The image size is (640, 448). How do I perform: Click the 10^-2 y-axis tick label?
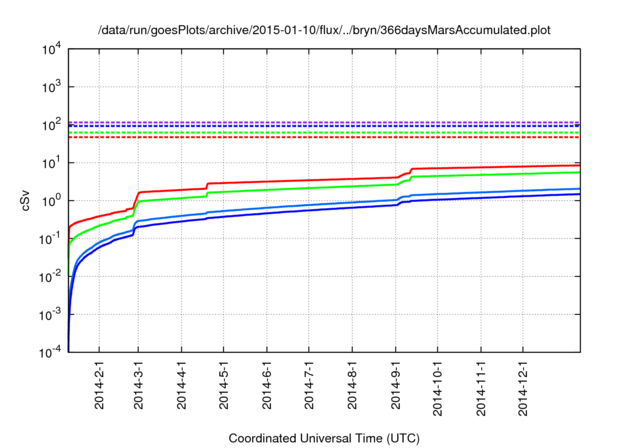click(x=52, y=277)
